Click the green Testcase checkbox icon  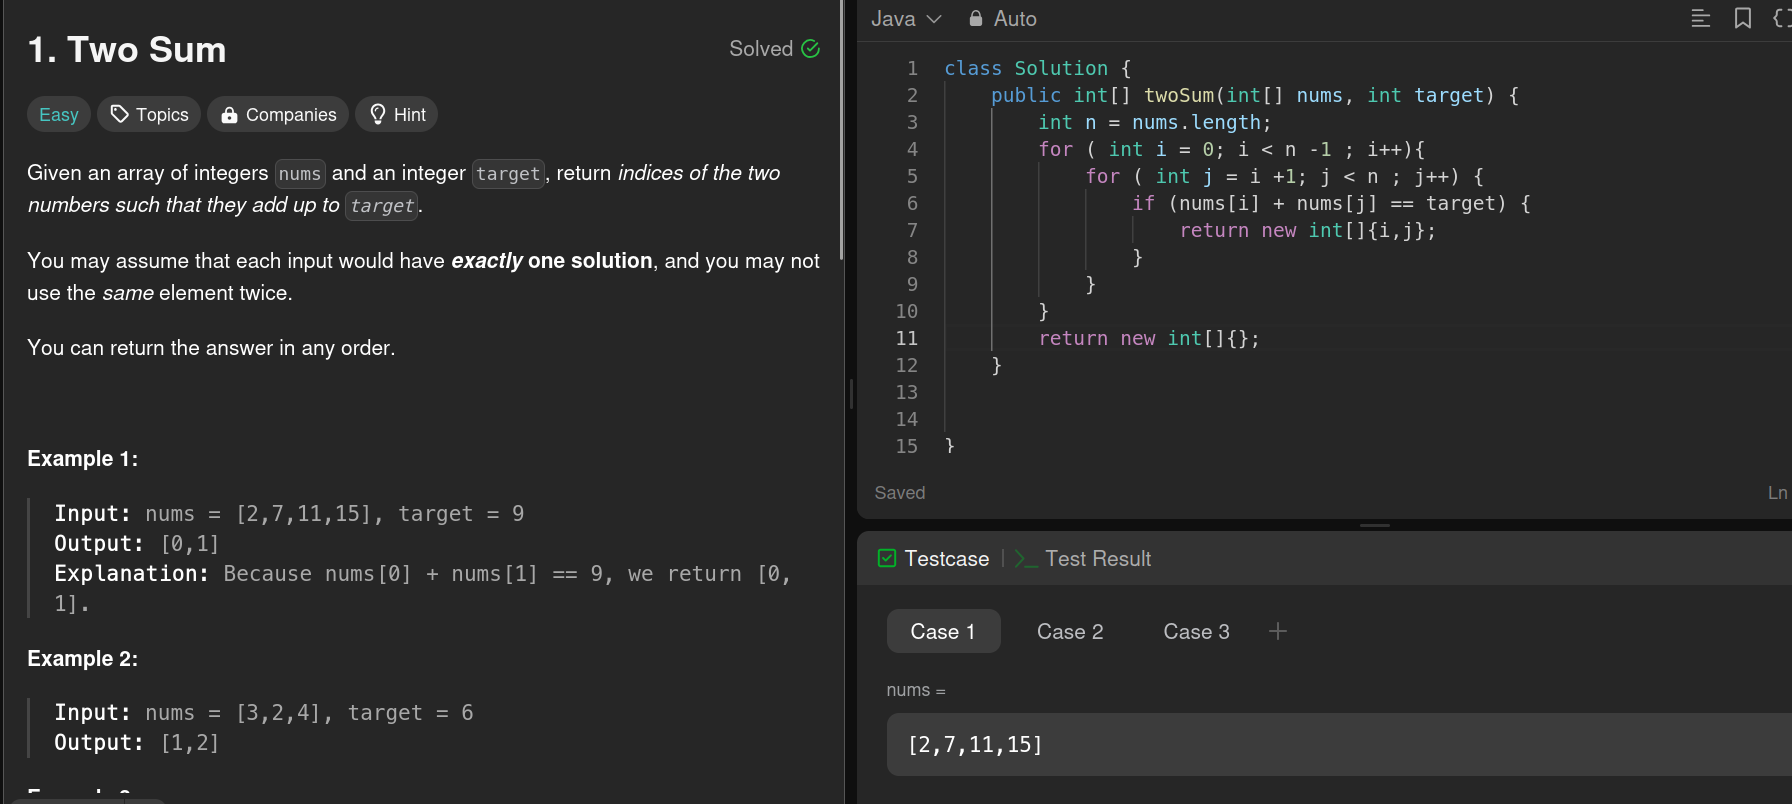pos(887,559)
